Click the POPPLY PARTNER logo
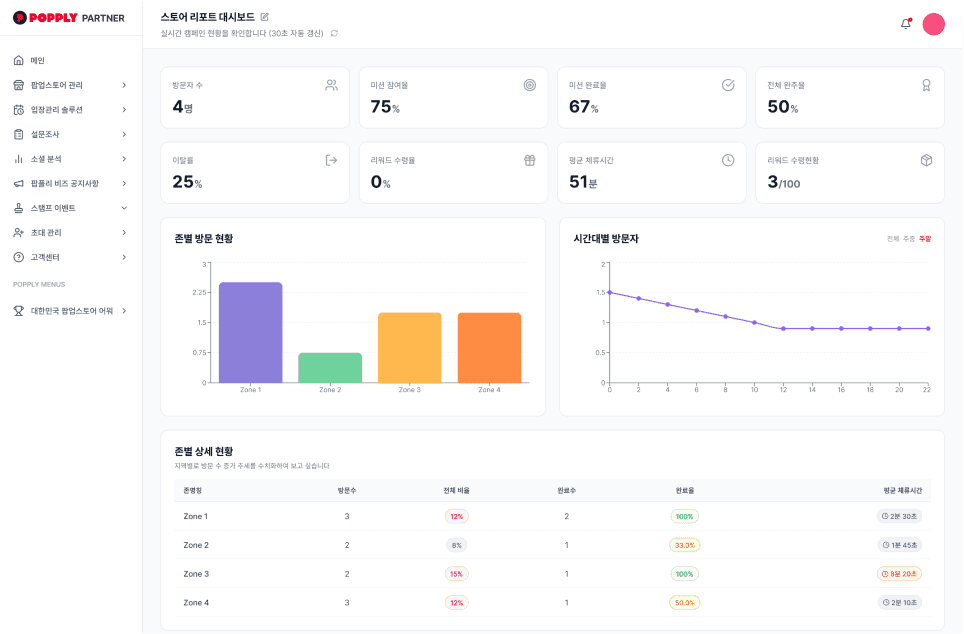Viewport: 964px width, 634px height. 68,18
